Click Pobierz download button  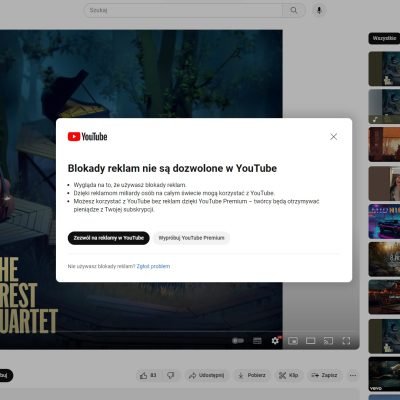[x=252, y=375]
